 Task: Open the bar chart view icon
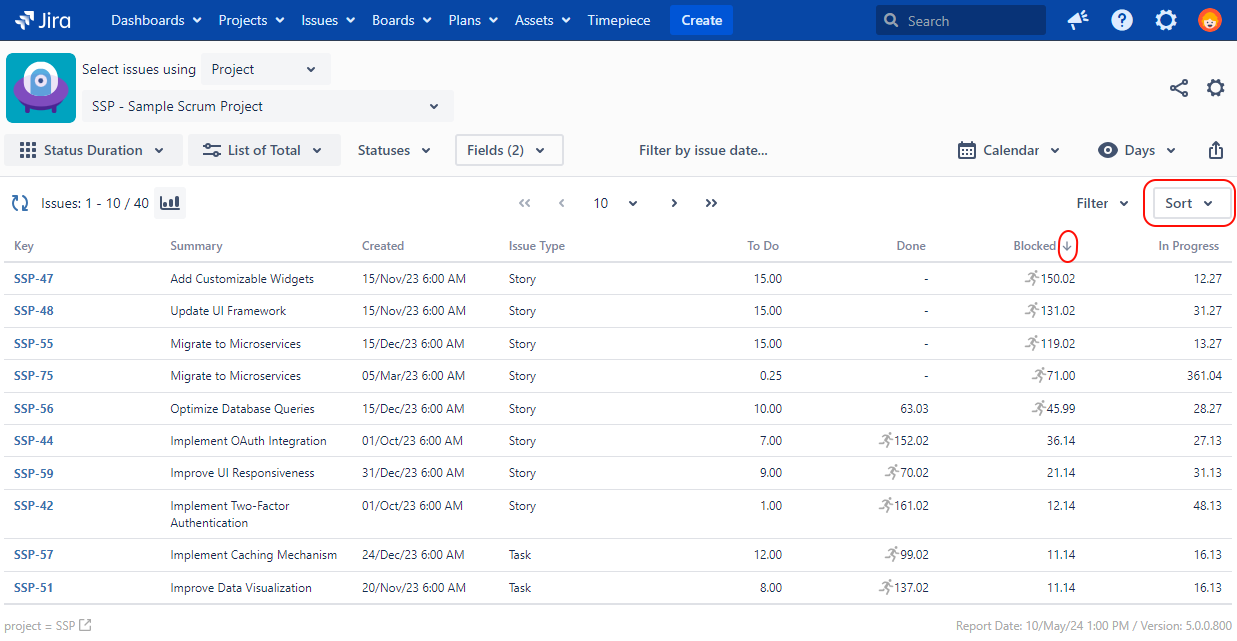click(x=170, y=203)
